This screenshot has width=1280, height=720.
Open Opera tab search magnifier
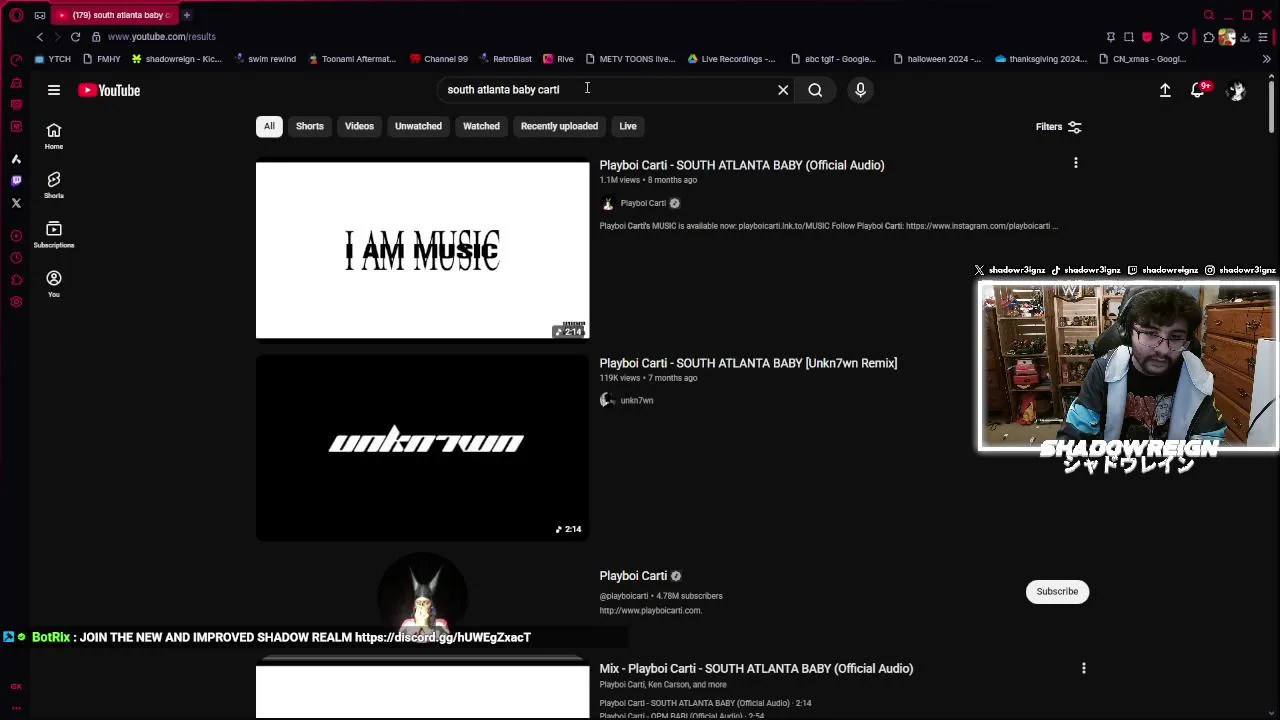1209,15
